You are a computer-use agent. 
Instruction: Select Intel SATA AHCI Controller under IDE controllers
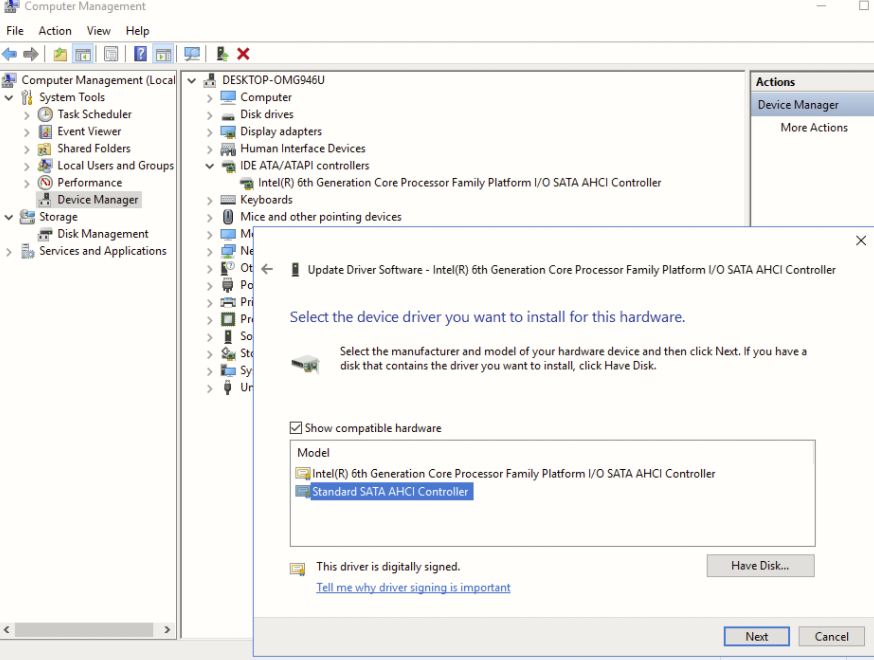pyautogui.click(x=459, y=182)
